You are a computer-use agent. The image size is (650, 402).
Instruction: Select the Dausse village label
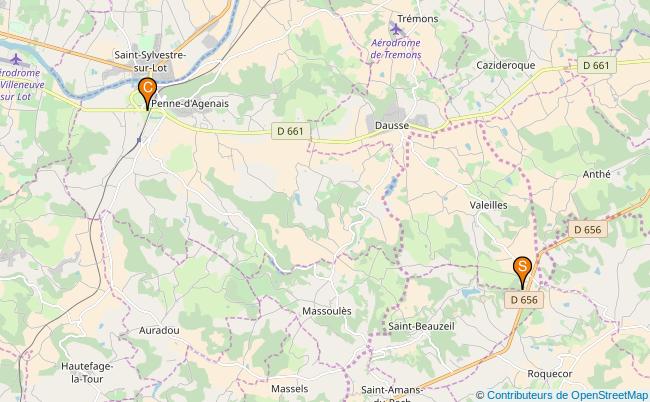pos(392,125)
